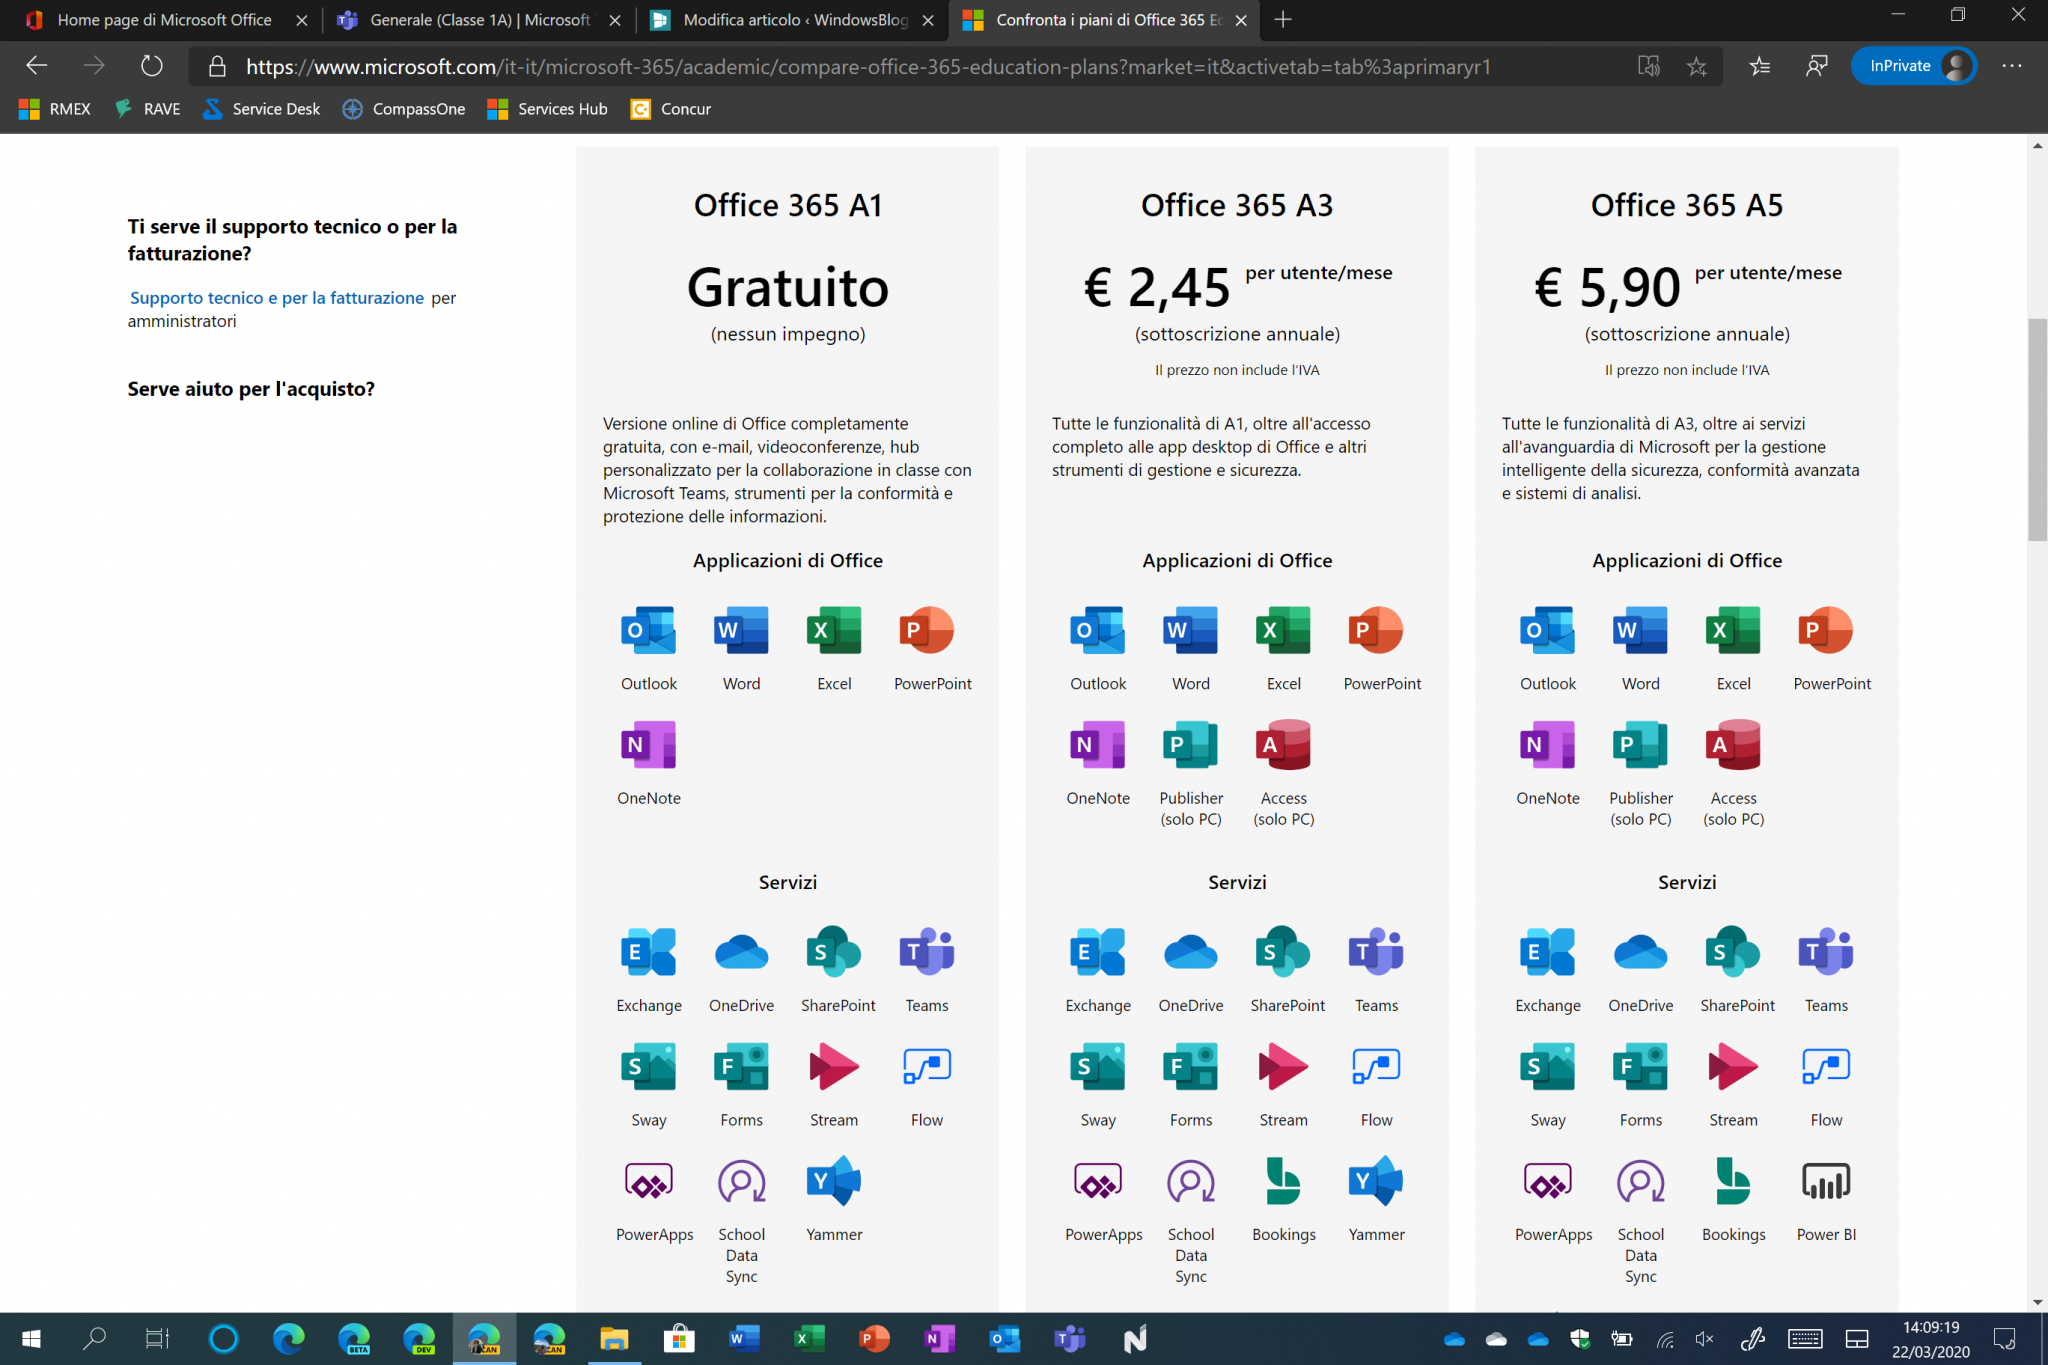Select the Publisher icon in the A3 plan

point(1190,745)
